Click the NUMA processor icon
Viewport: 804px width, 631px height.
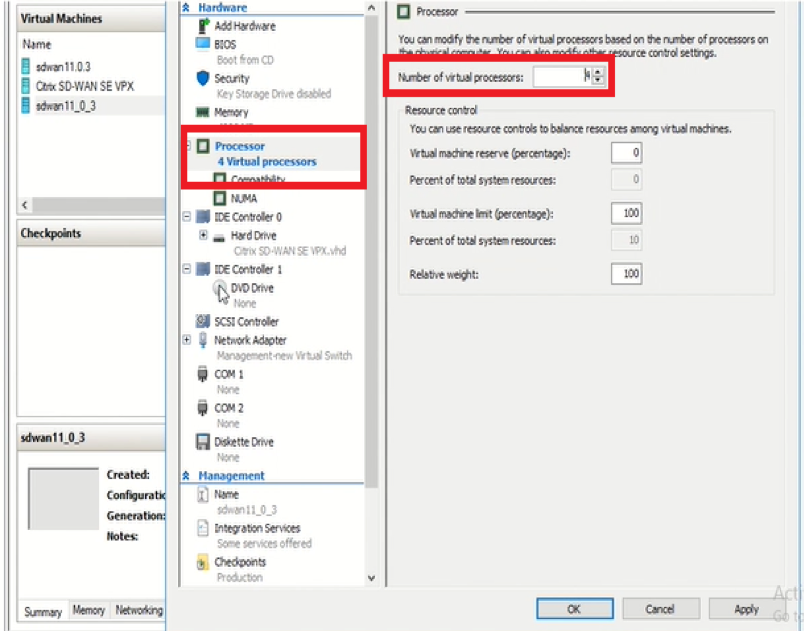click(219, 198)
